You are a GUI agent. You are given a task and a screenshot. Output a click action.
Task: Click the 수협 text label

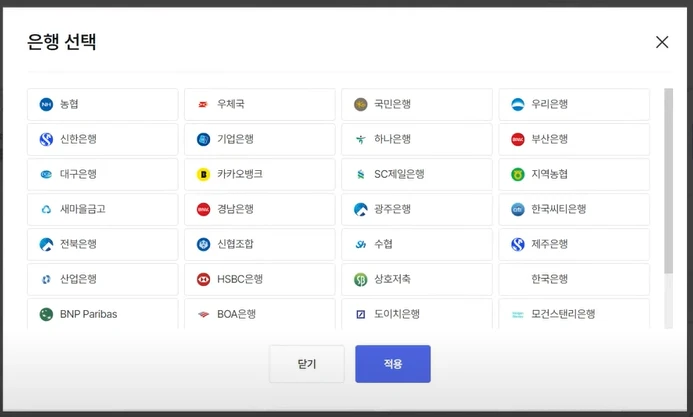(383, 244)
